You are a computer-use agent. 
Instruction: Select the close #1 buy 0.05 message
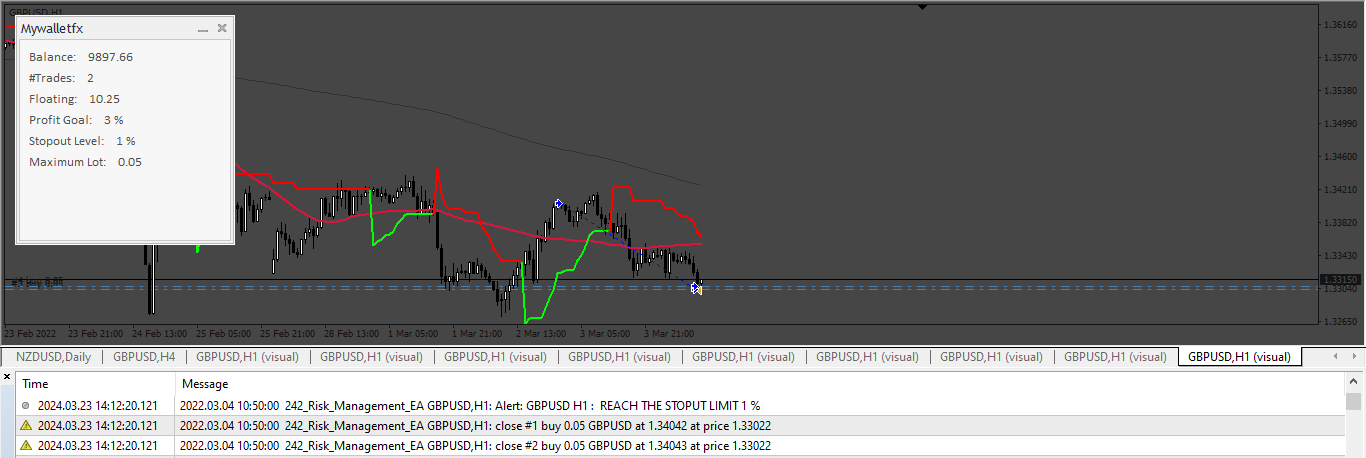click(x=474, y=425)
